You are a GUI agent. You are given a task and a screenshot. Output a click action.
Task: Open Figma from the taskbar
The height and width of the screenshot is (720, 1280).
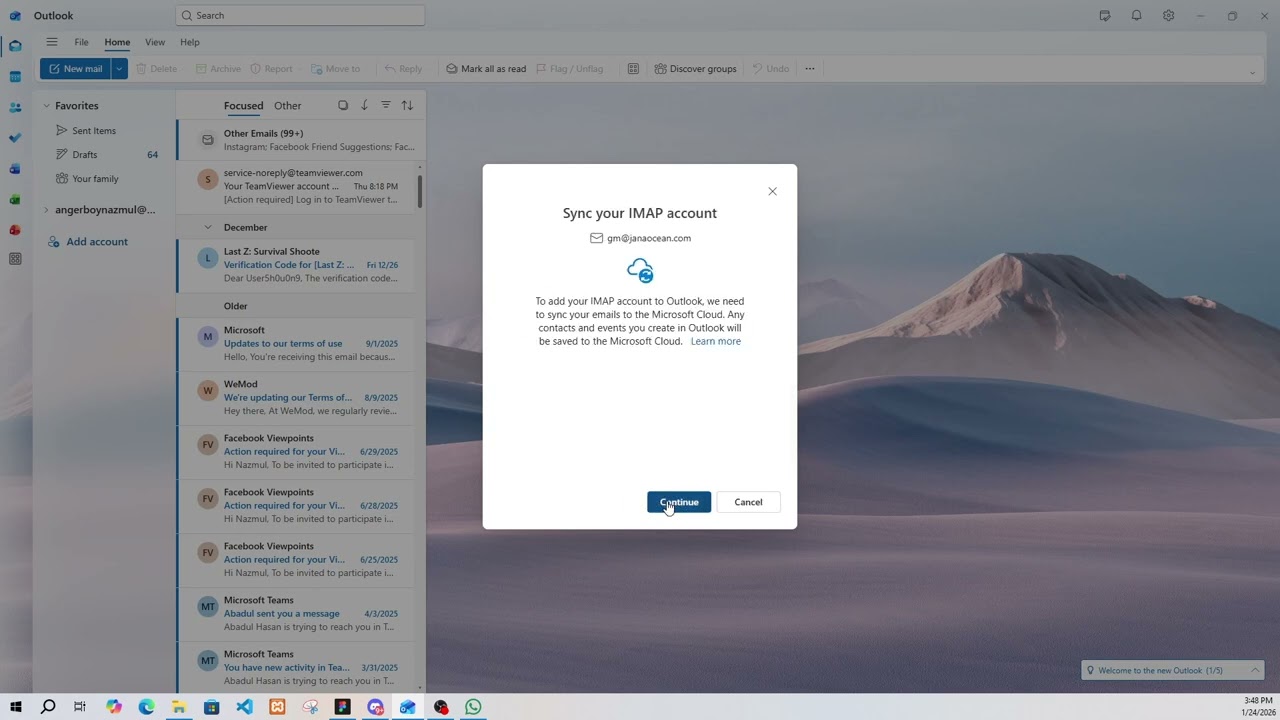(x=343, y=707)
